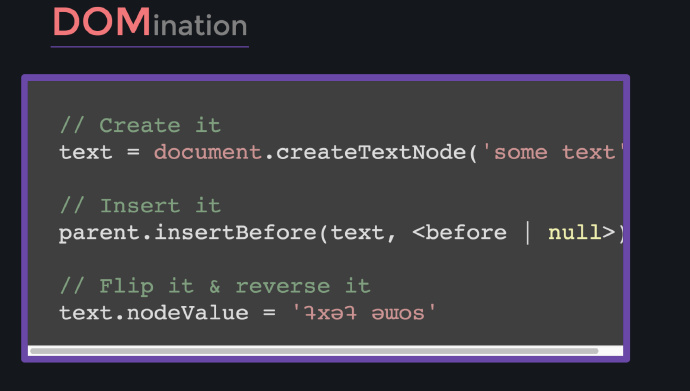Click the yellow 'null' keyword
The height and width of the screenshot is (391, 690).
[x=574, y=233]
